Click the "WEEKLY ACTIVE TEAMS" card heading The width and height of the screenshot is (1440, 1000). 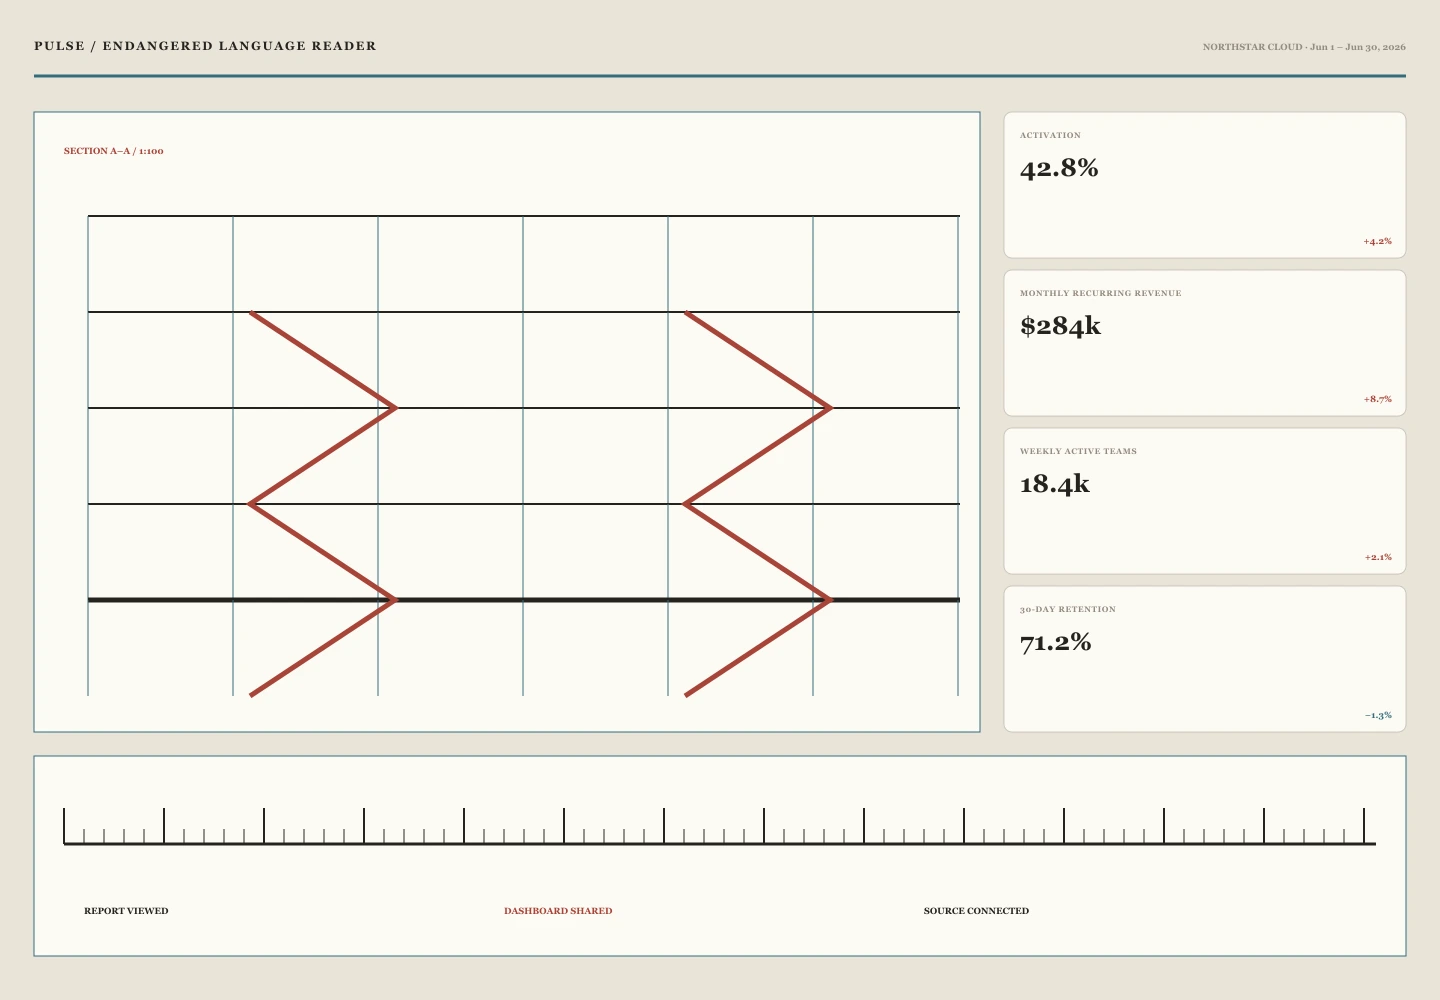point(1078,451)
